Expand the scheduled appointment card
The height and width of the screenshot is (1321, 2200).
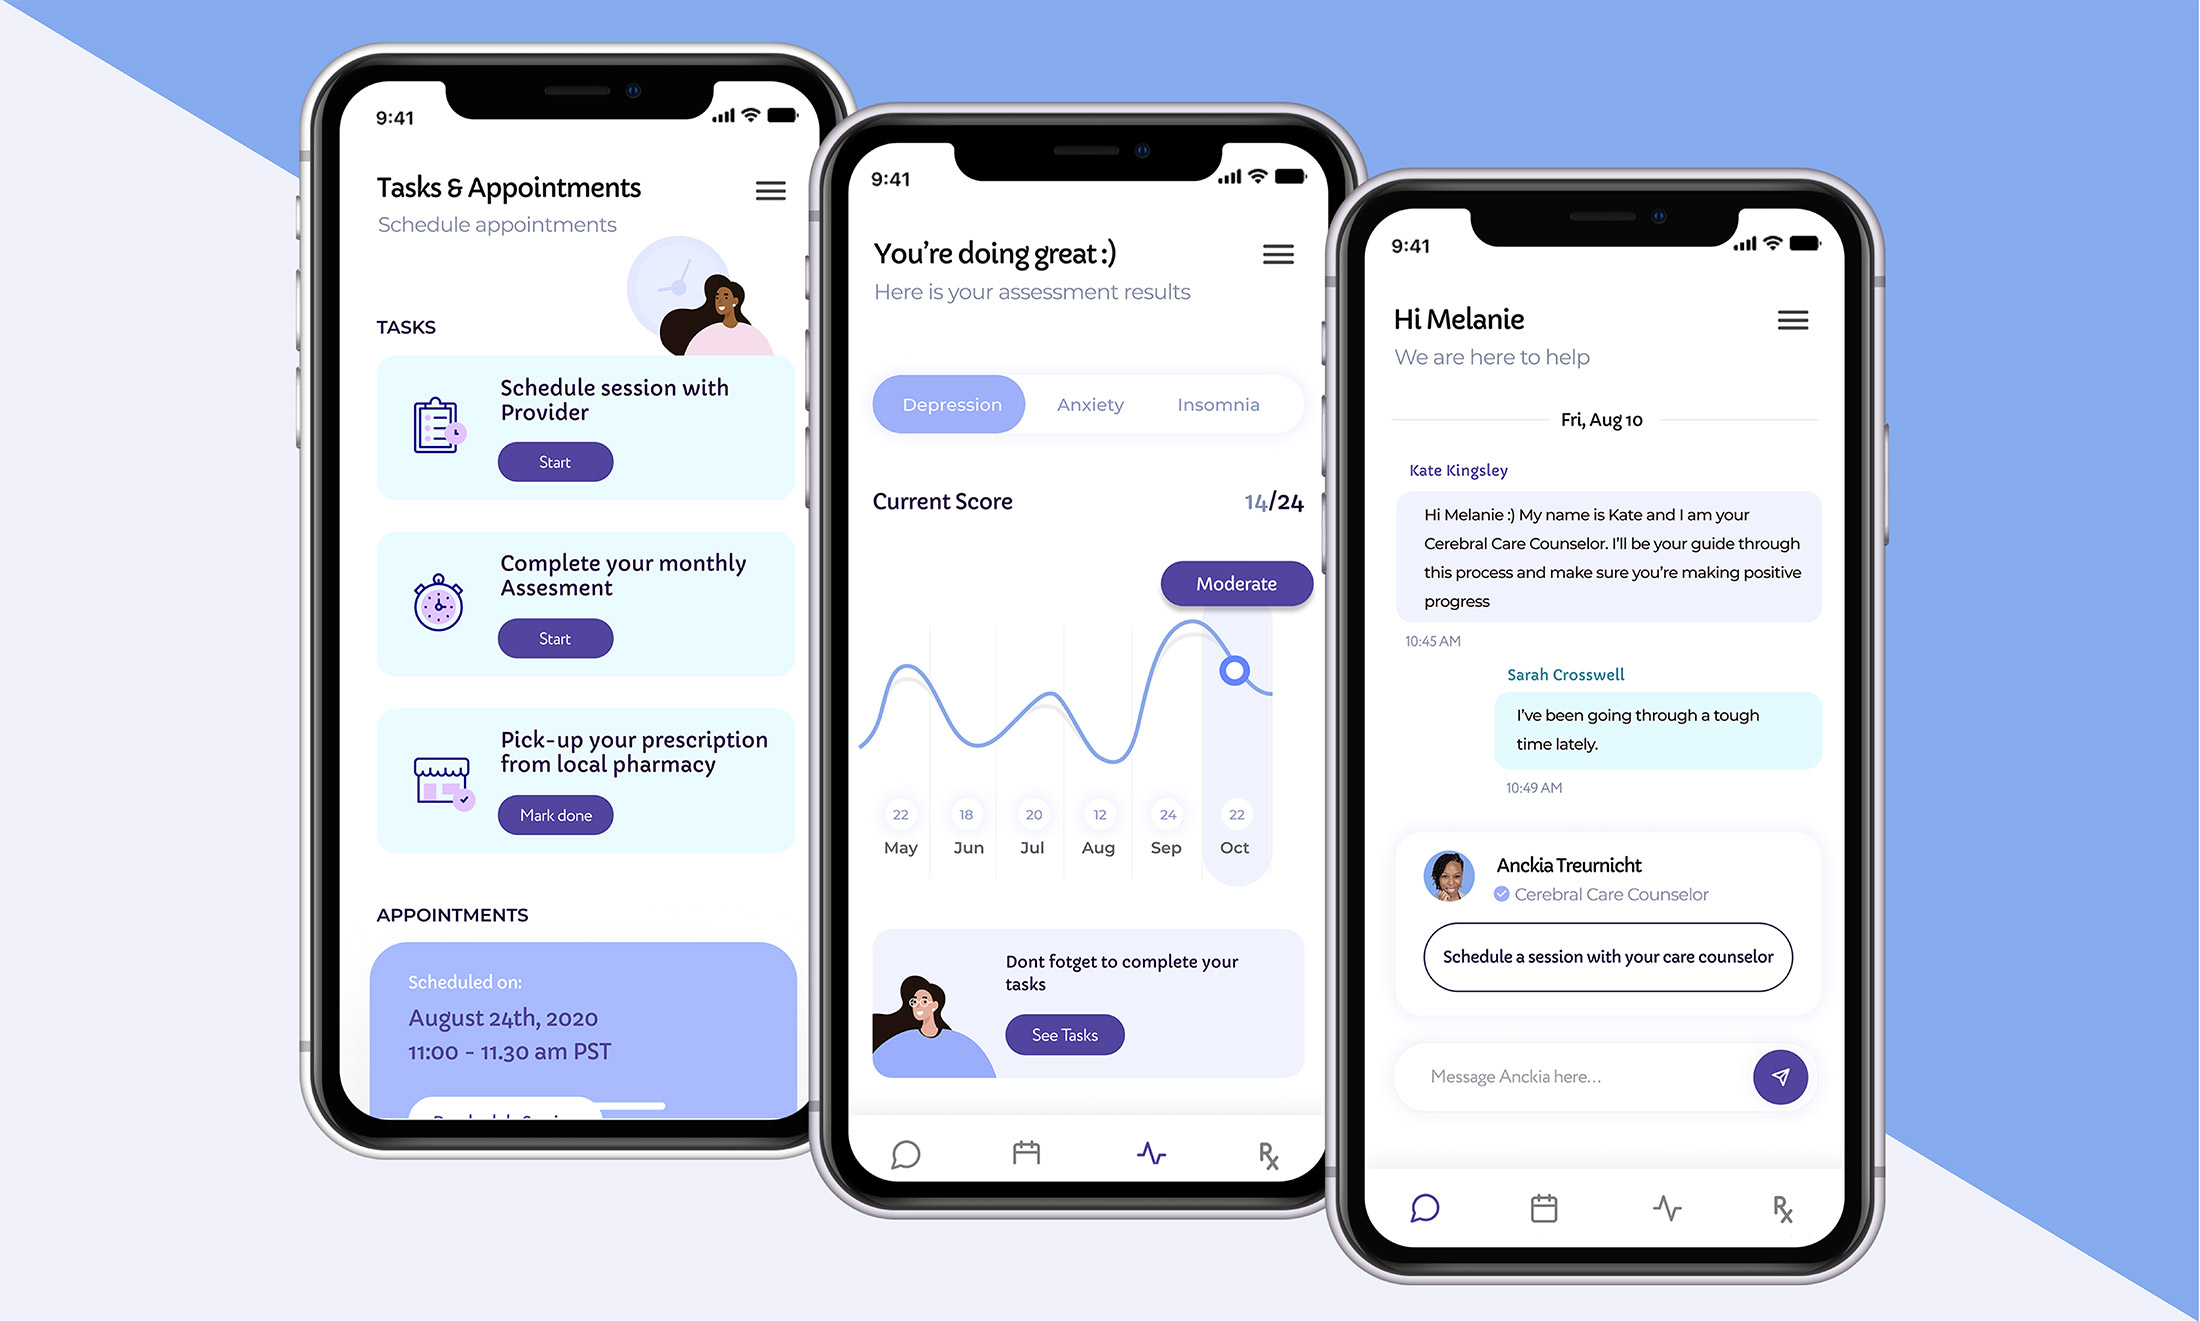581,1052
